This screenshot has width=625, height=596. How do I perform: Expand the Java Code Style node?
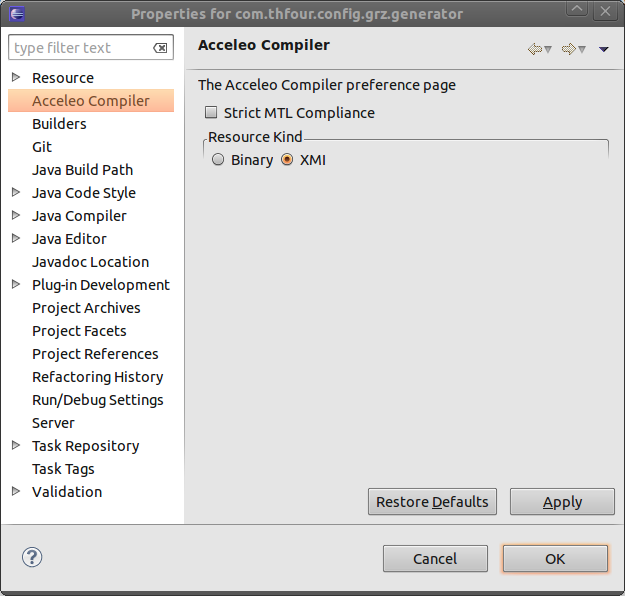(16, 193)
